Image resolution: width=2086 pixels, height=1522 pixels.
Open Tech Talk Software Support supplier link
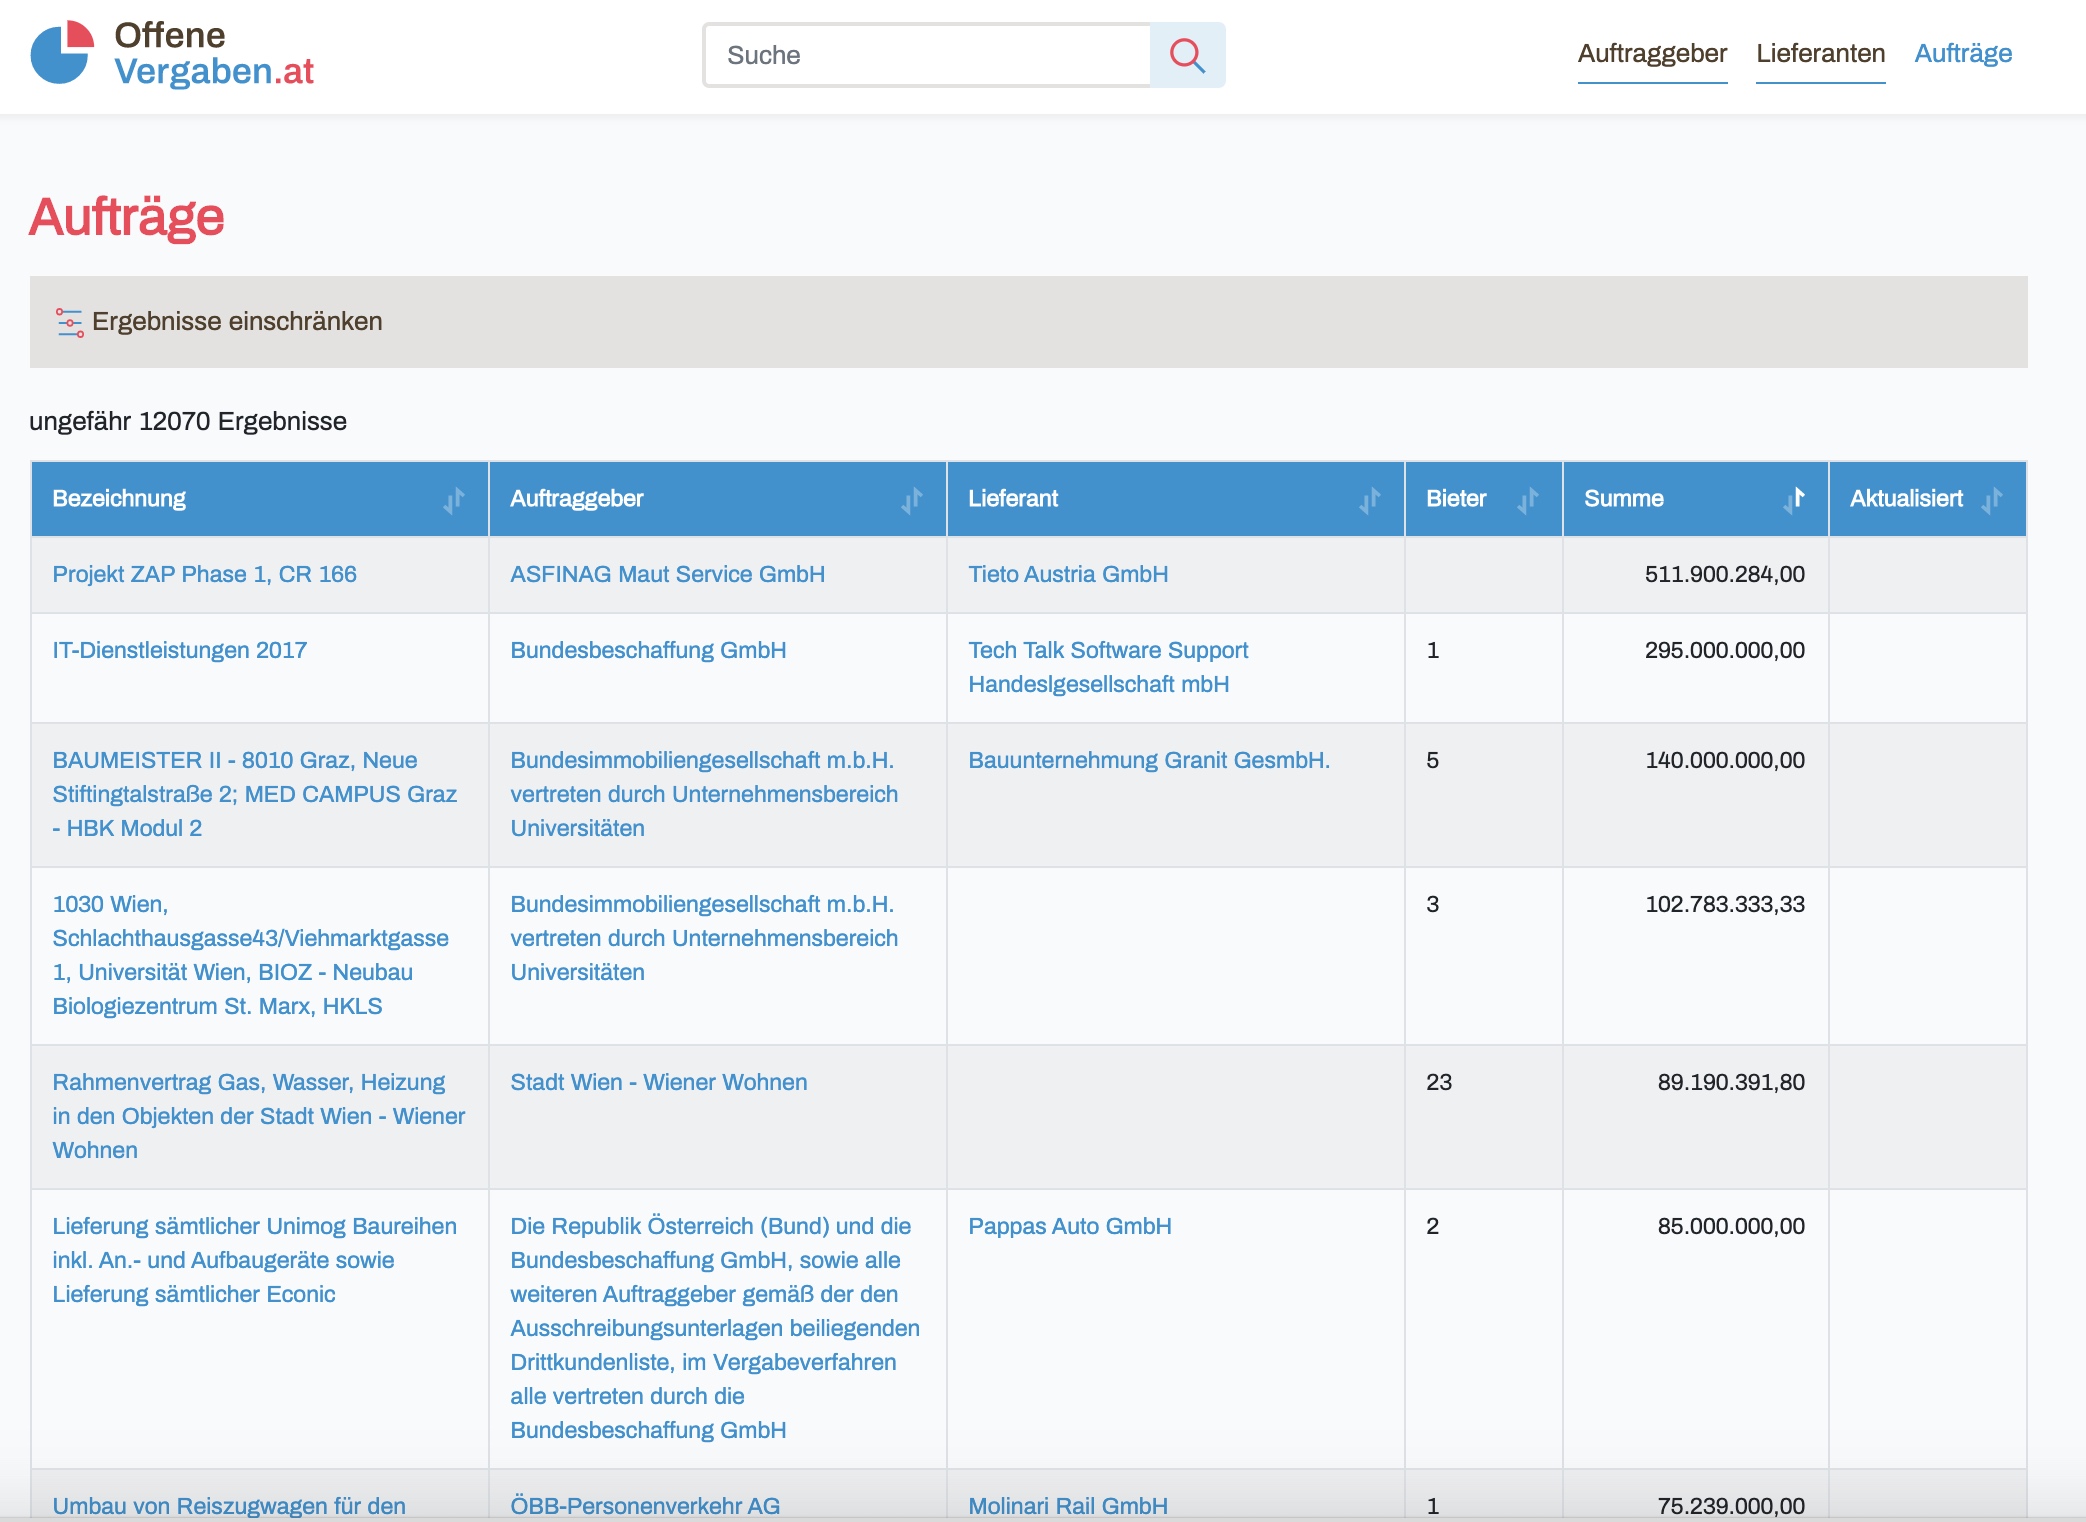click(1108, 667)
